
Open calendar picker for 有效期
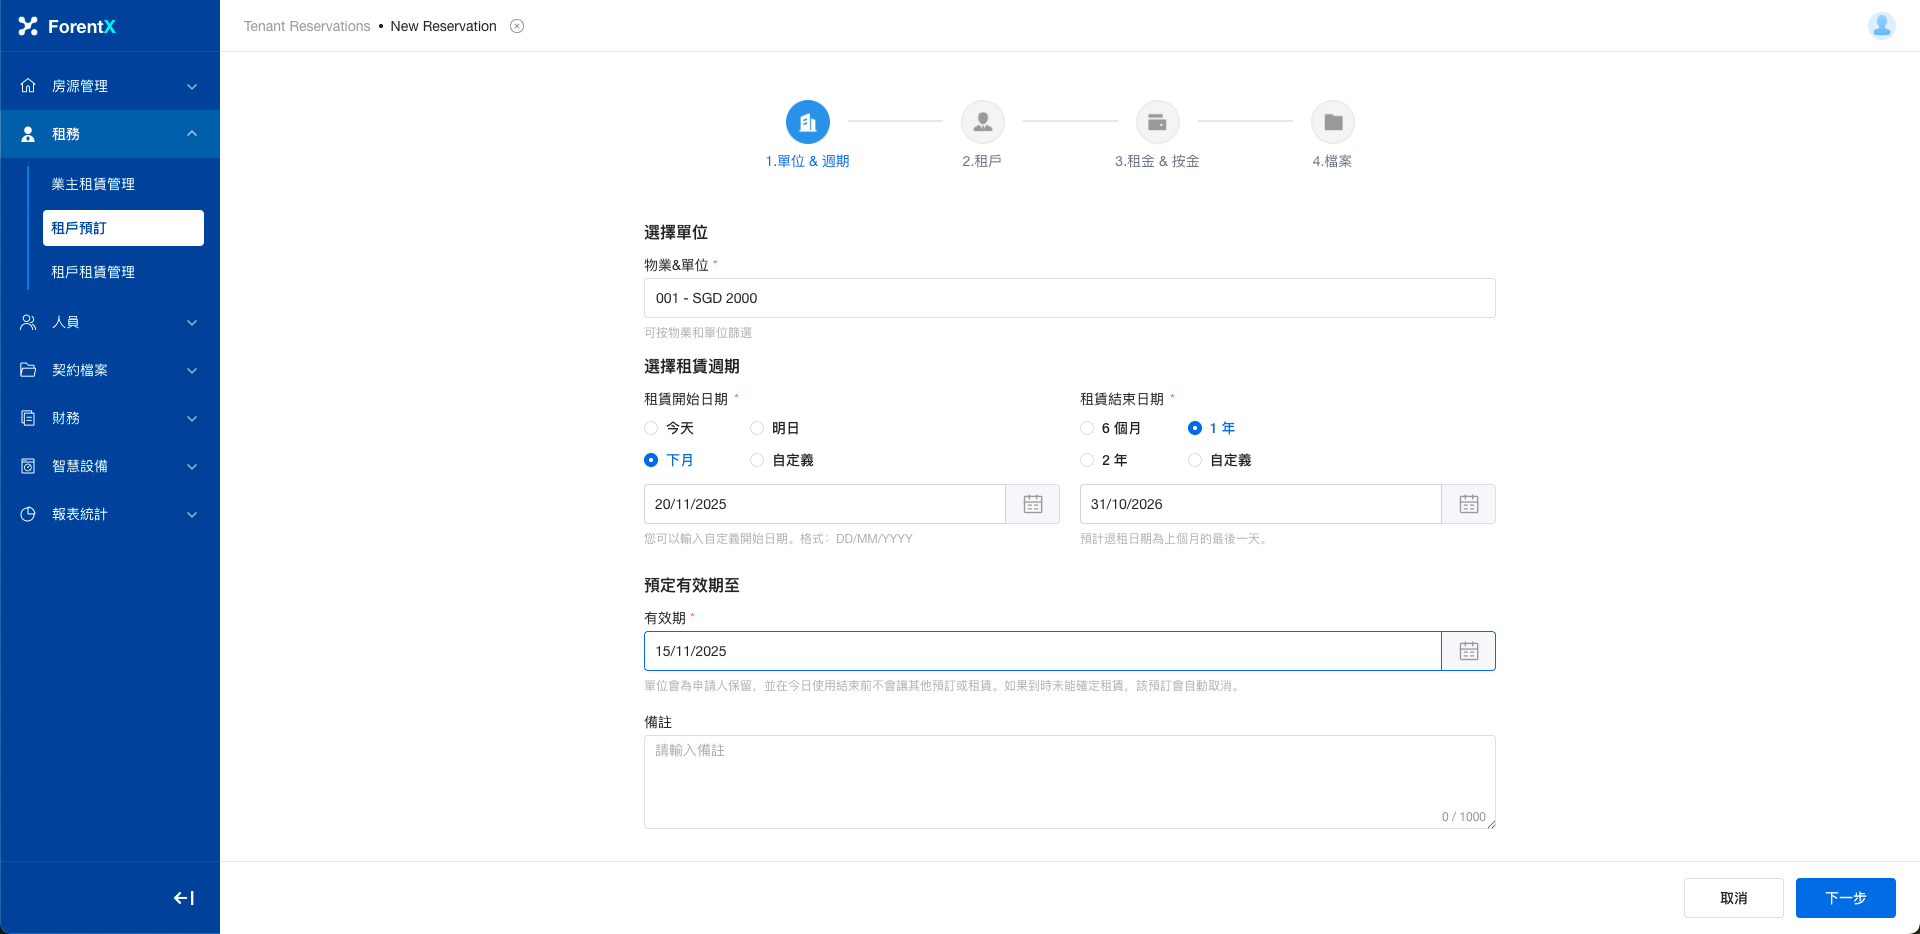click(1468, 651)
